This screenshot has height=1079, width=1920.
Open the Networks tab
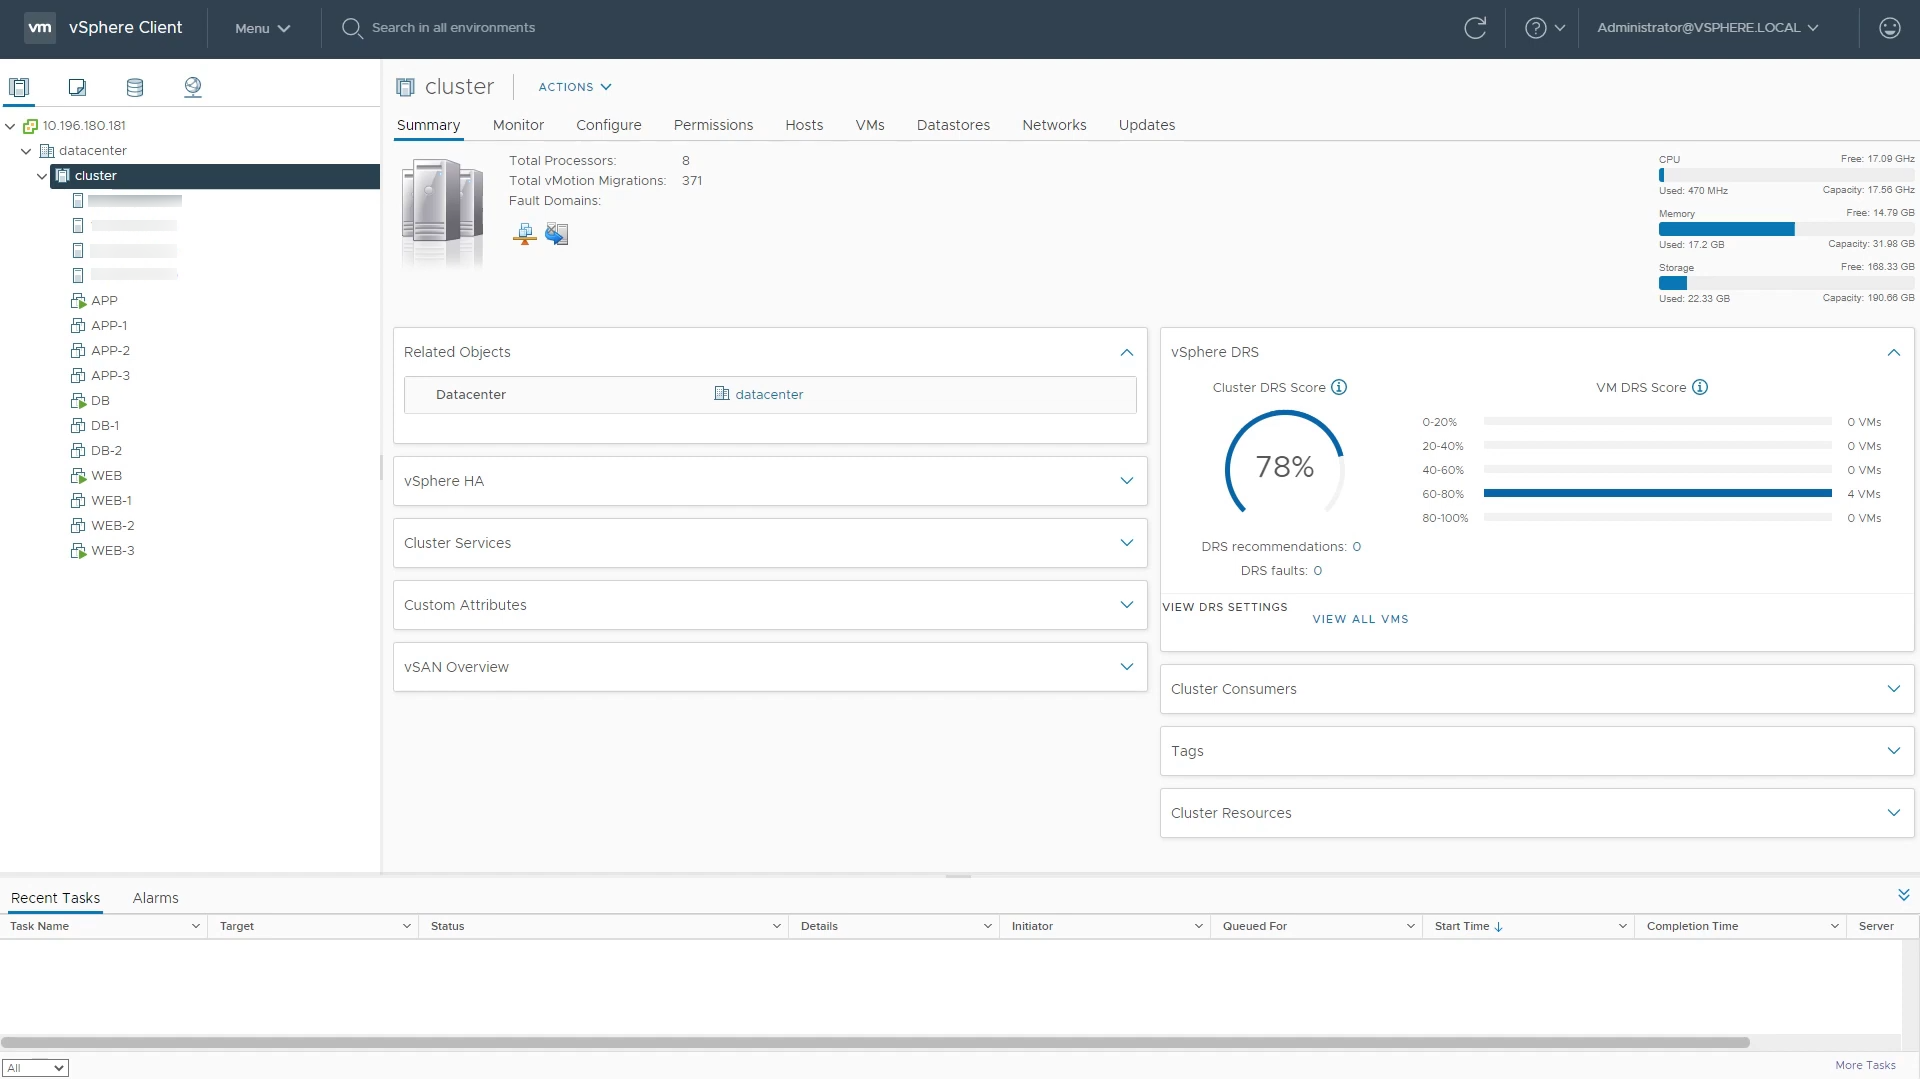[x=1054, y=125]
